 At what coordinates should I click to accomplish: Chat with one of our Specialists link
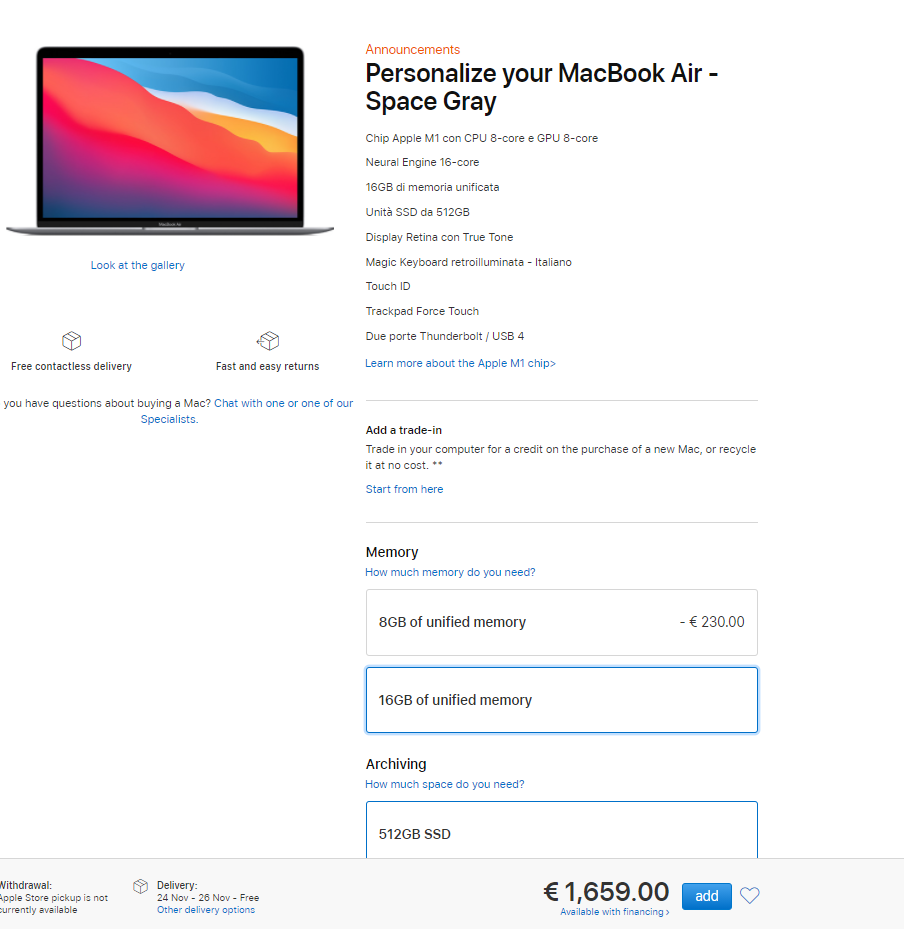tap(246, 411)
